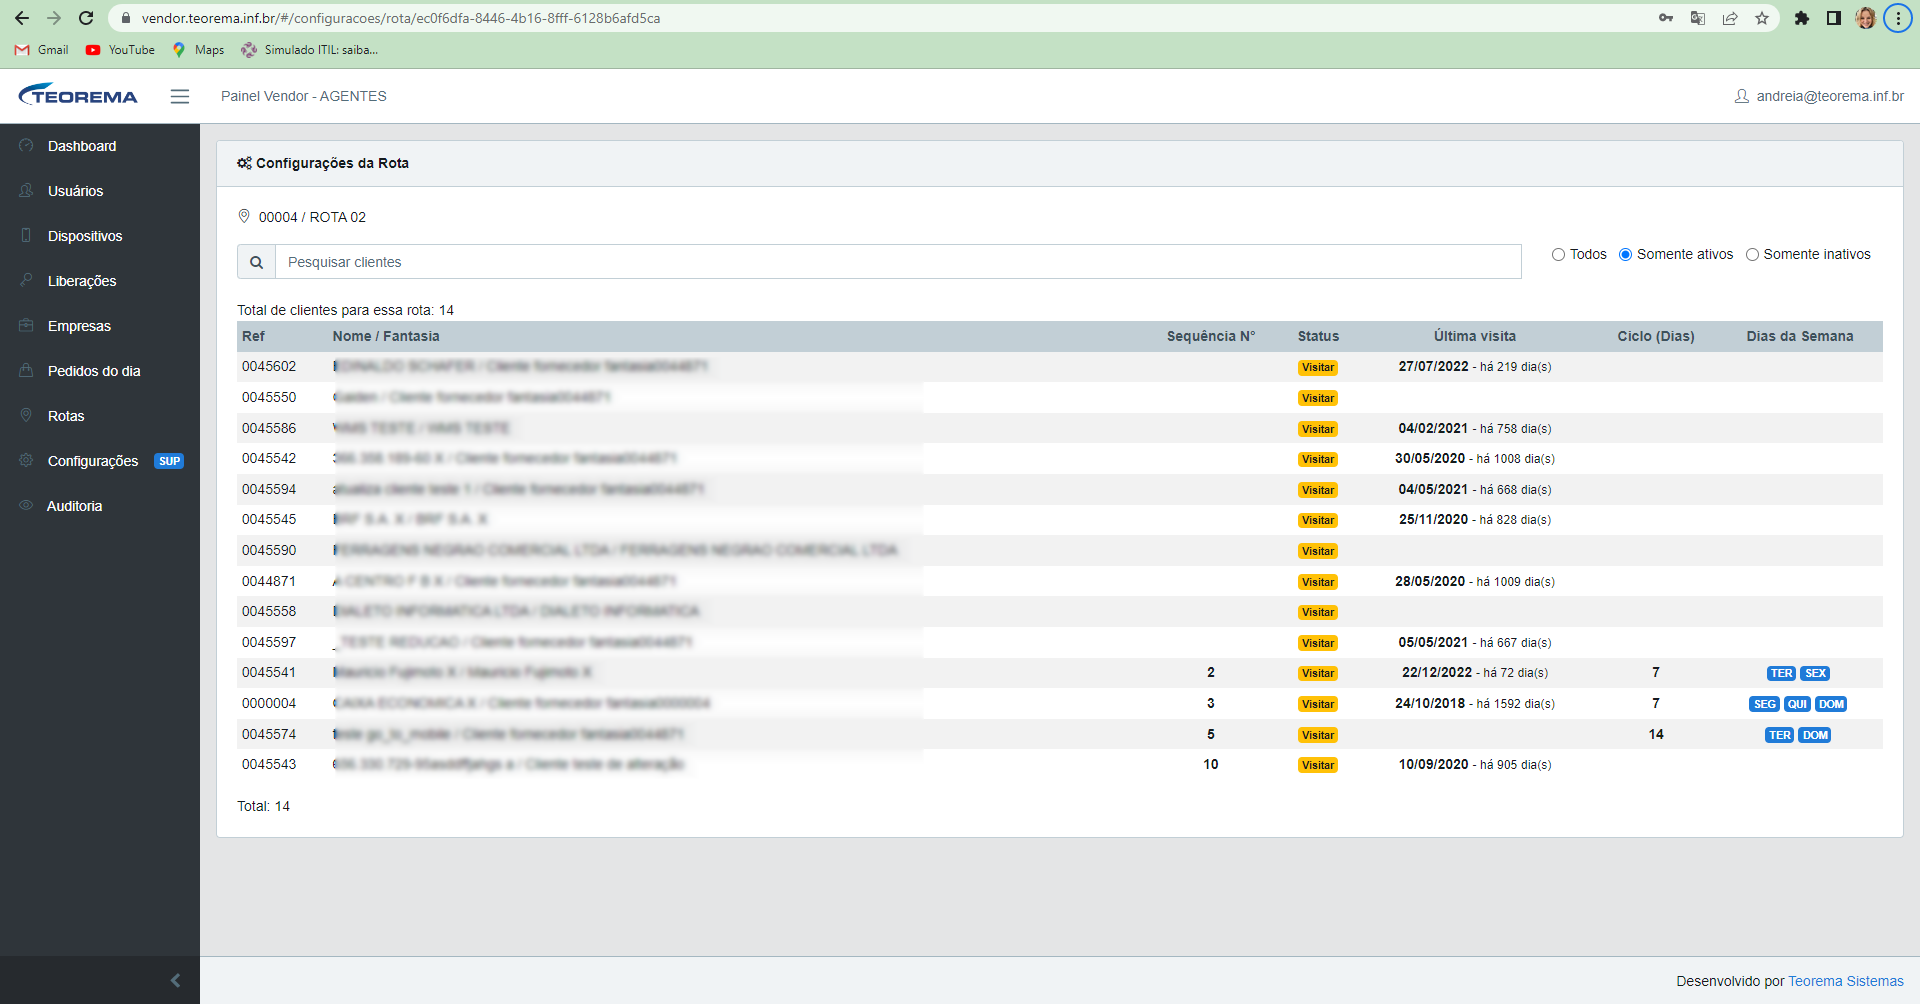Click the Empresas briefcase icon
The image size is (1920, 1004).
(x=26, y=325)
